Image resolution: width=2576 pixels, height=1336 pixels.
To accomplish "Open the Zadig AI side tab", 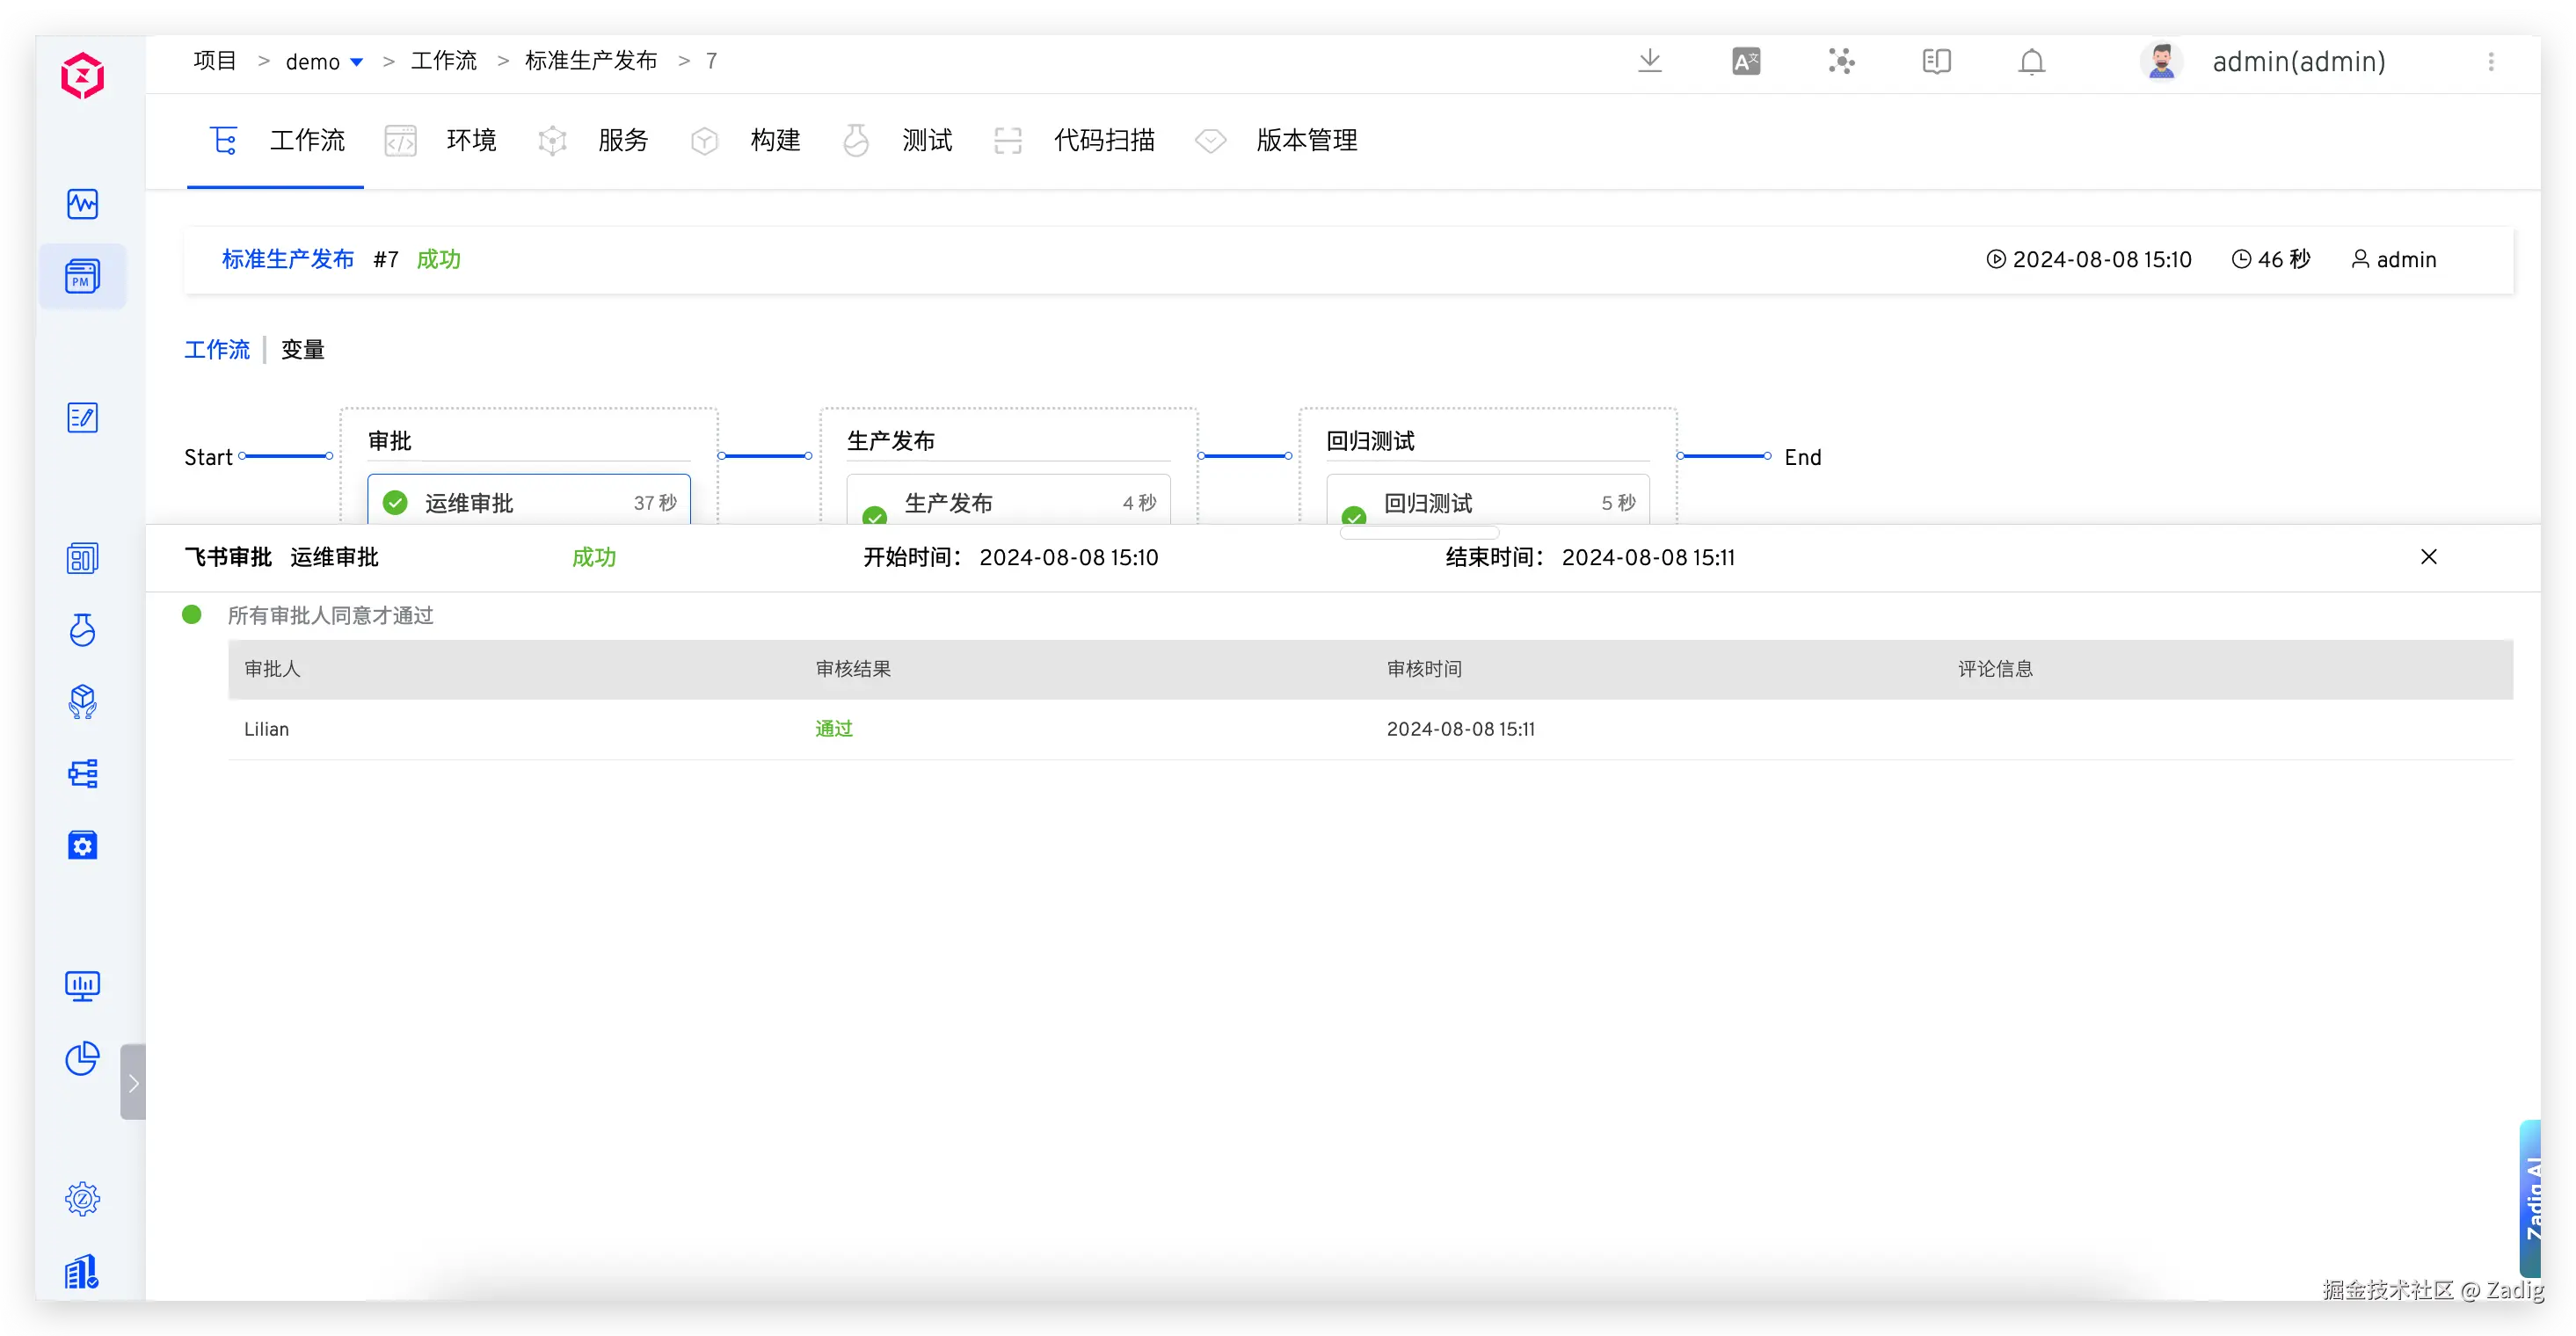I will click(x=2530, y=1198).
